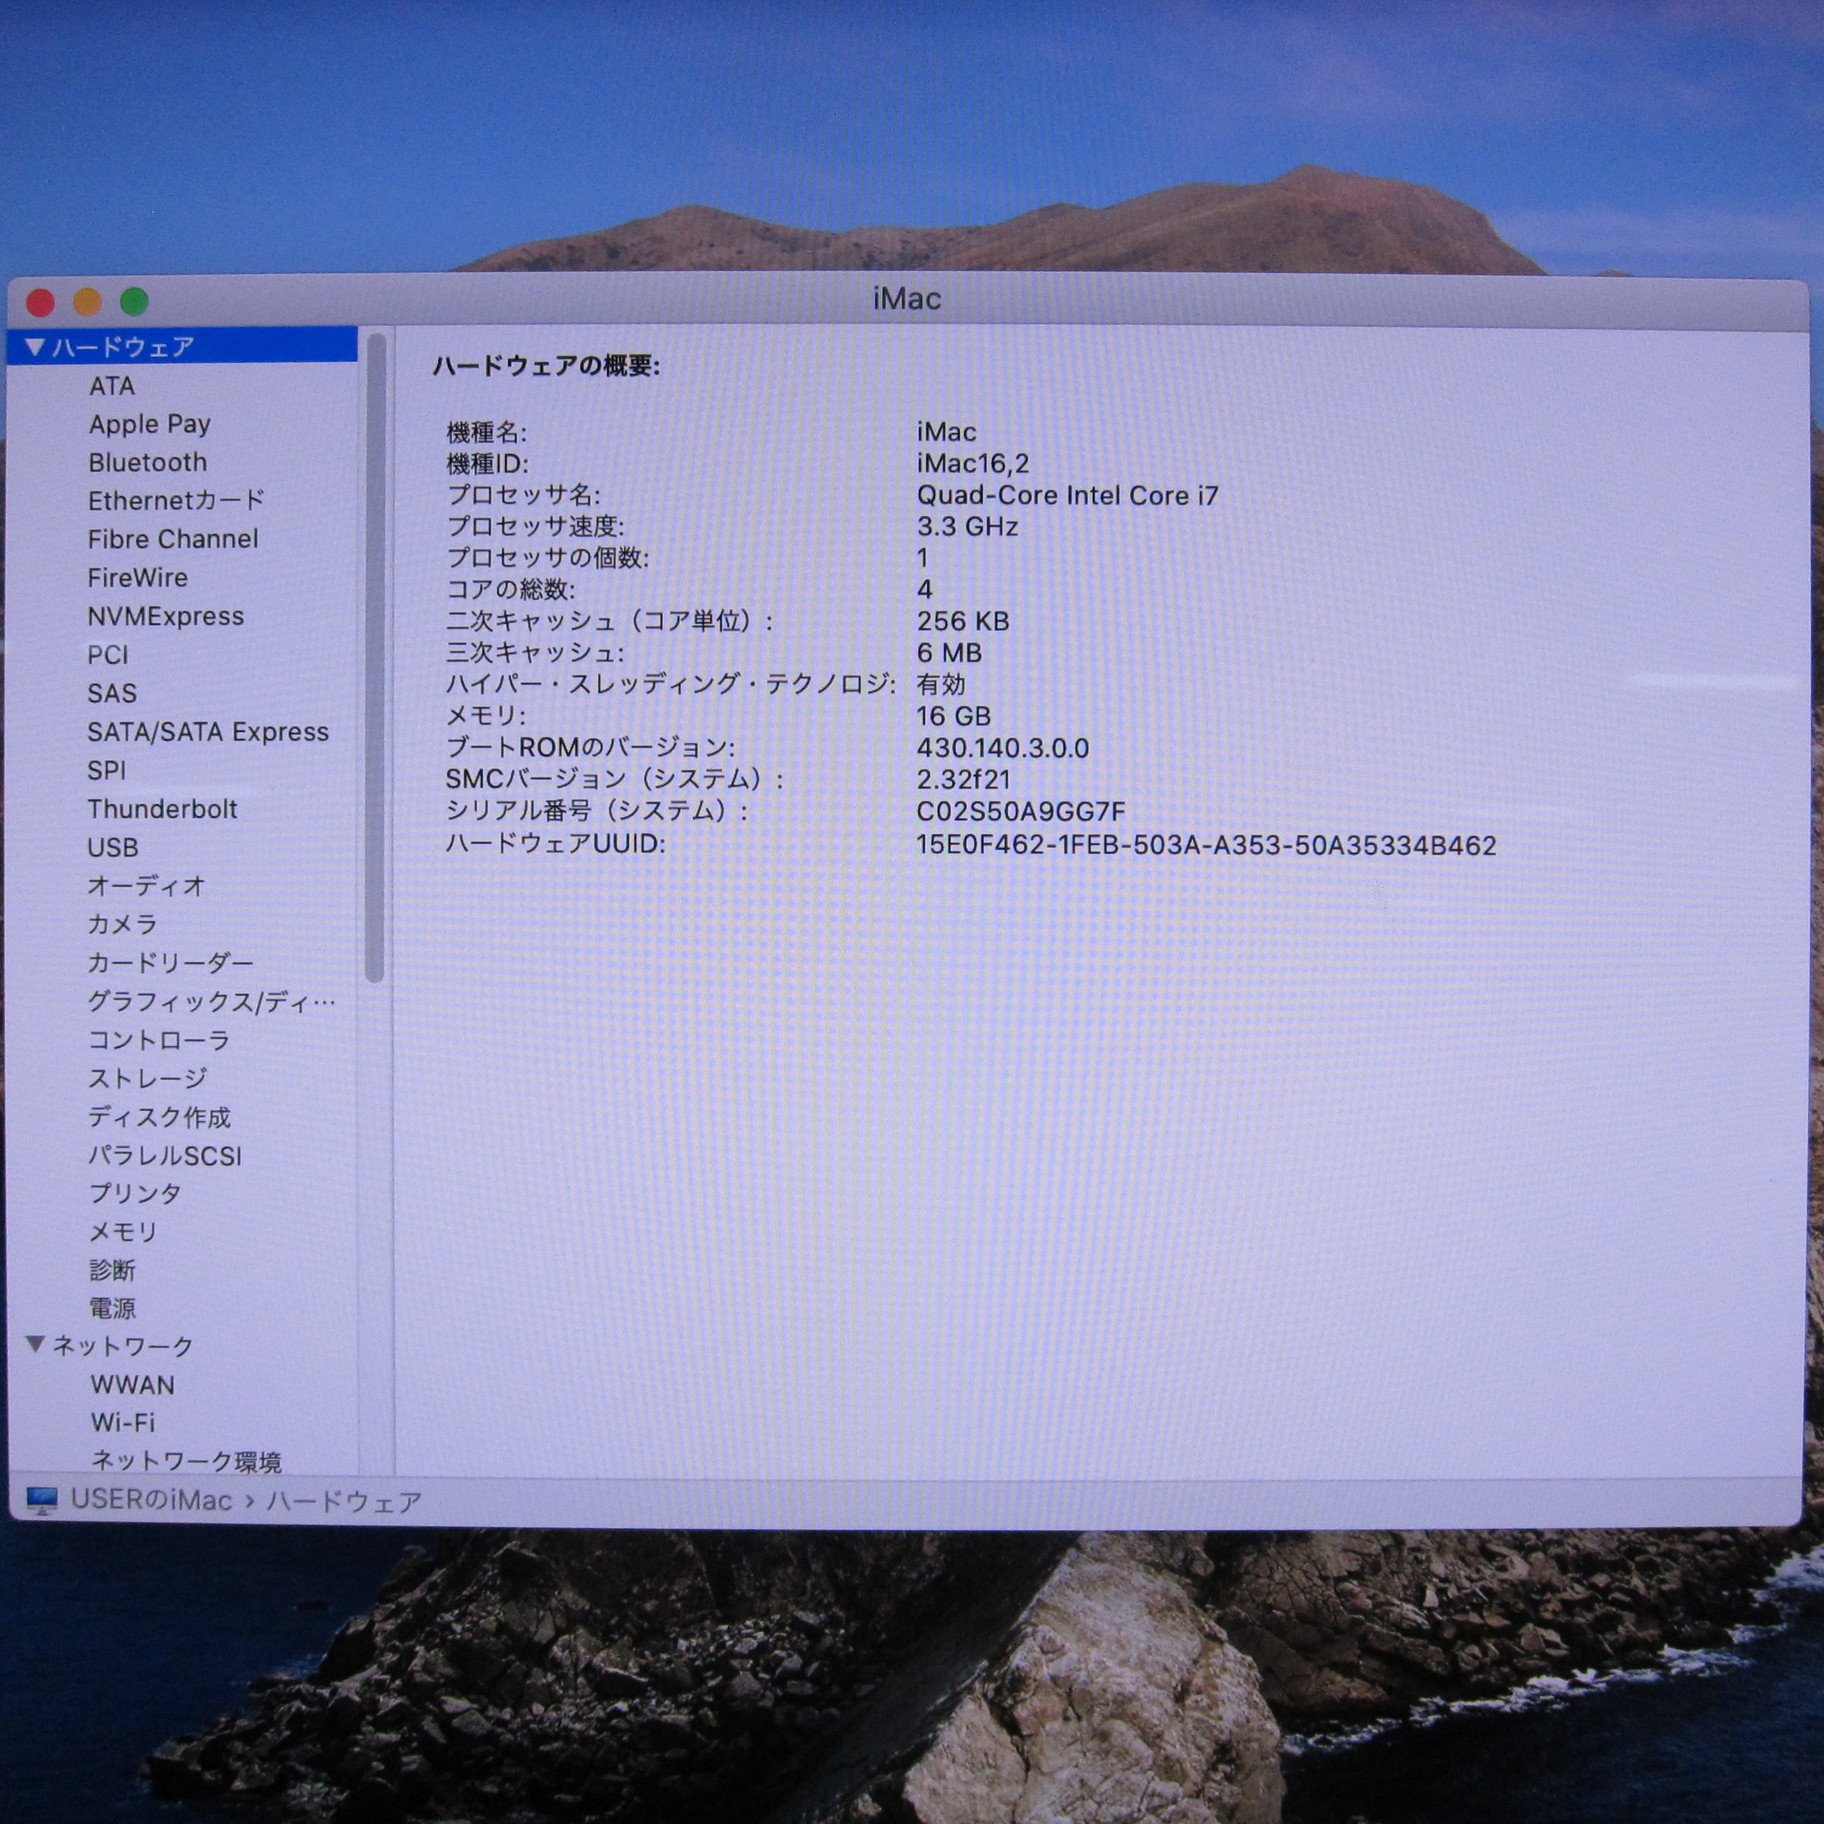The width and height of the screenshot is (1824, 1824).
Task: Choose Fibre Channel in the sidebar
Action: (x=172, y=539)
